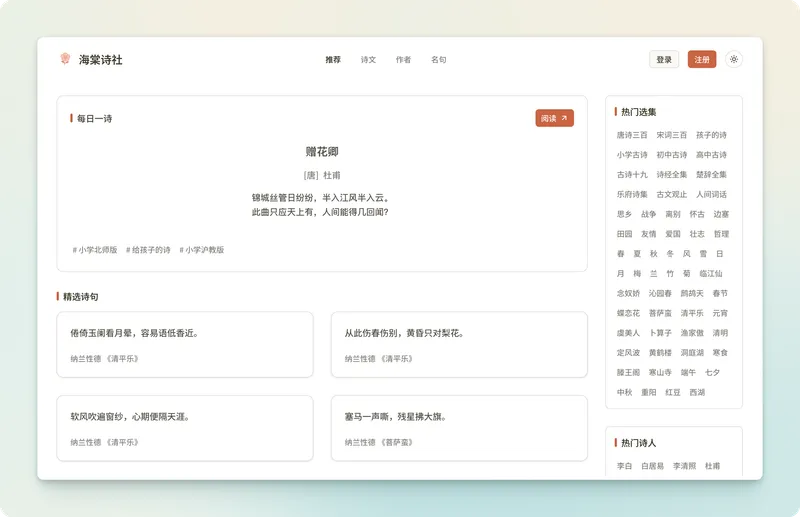This screenshot has height=517, width=800.
Task: Select the 念奴娇 tag
Action: click(x=628, y=293)
